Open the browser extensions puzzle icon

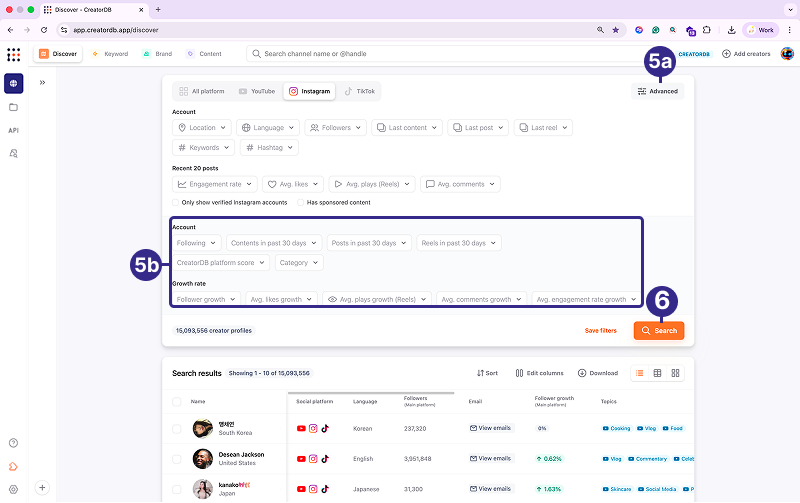pyautogui.click(x=707, y=30)
